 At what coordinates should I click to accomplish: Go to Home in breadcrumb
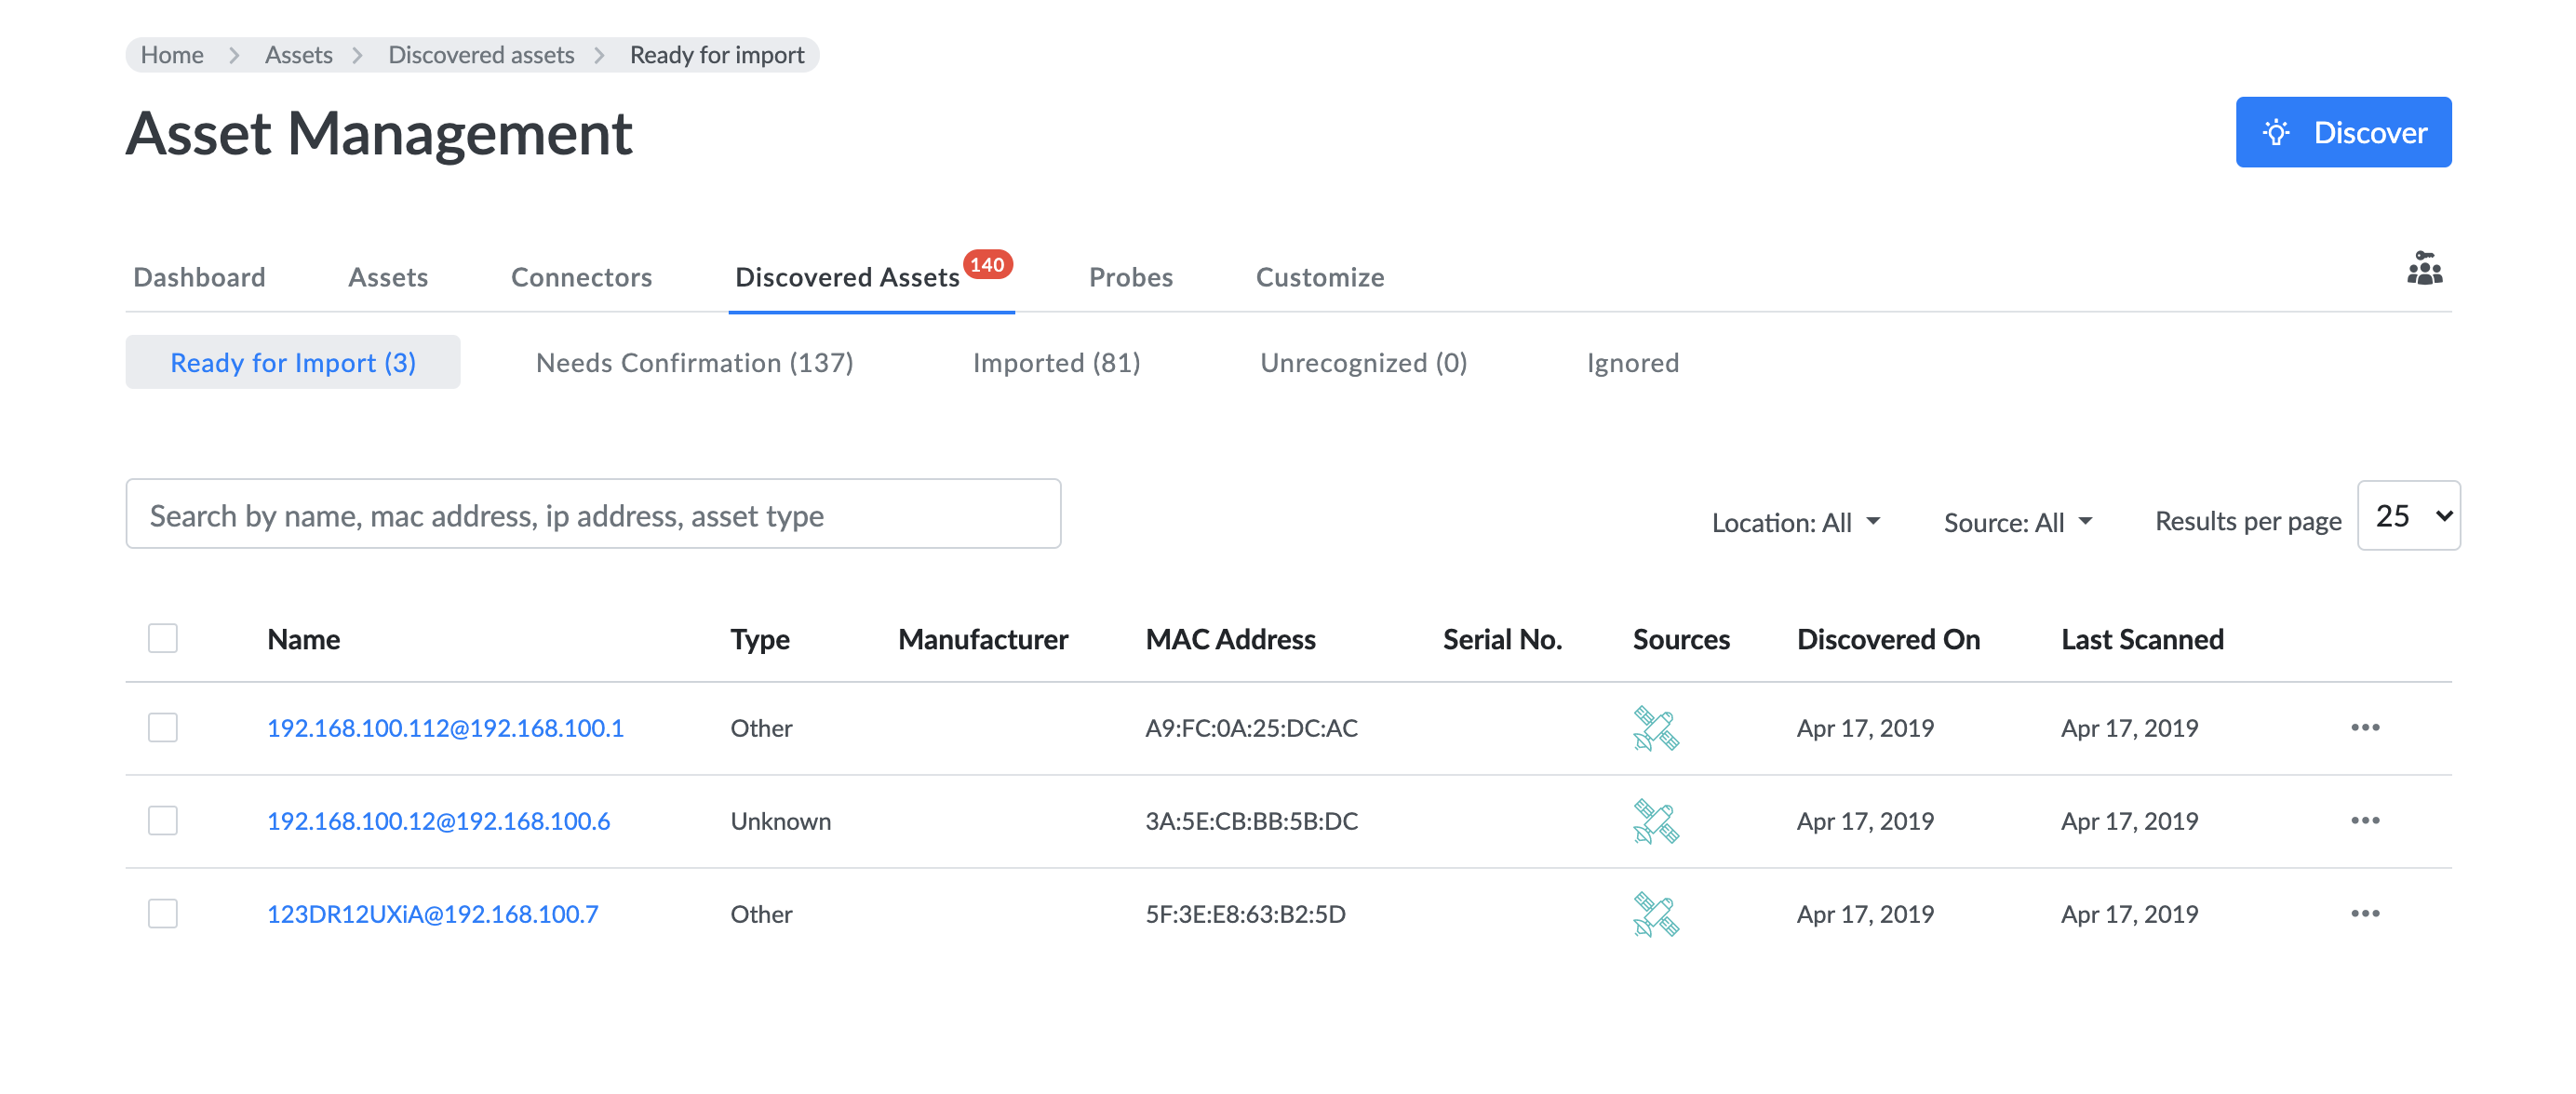[x=172, y=55]
